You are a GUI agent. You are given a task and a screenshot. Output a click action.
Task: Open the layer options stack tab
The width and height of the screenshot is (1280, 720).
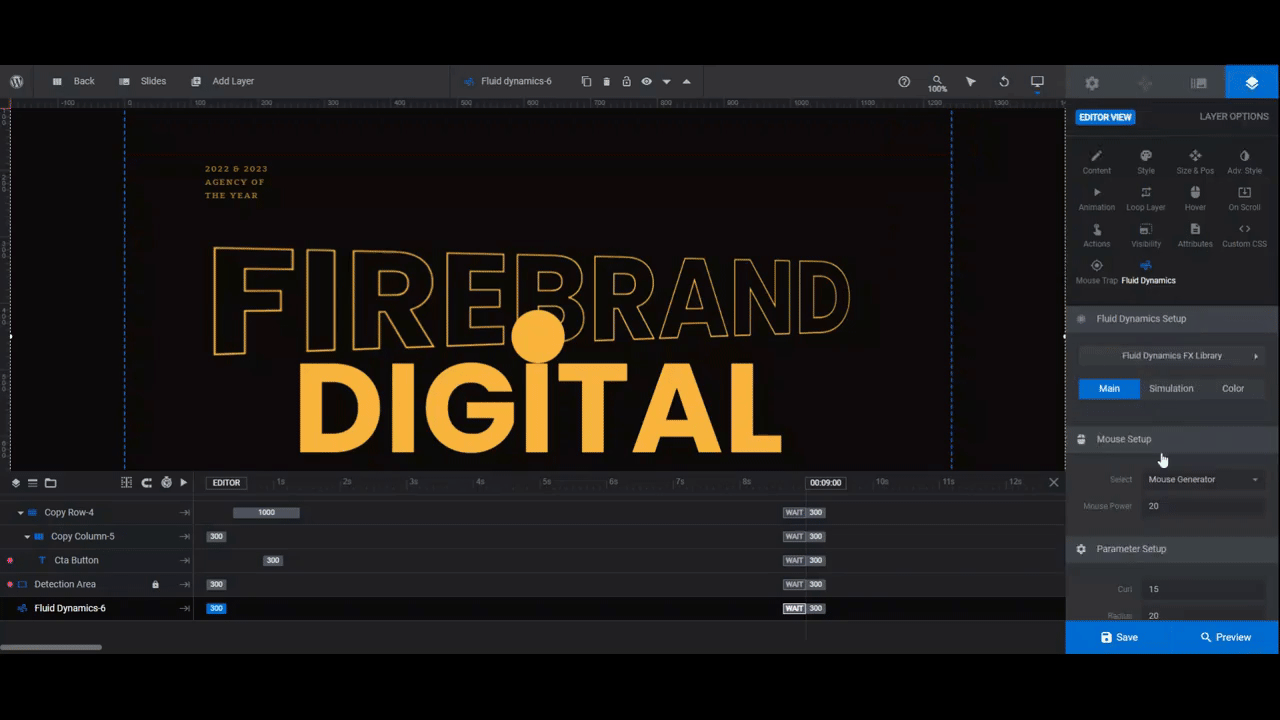[1252, 83]
